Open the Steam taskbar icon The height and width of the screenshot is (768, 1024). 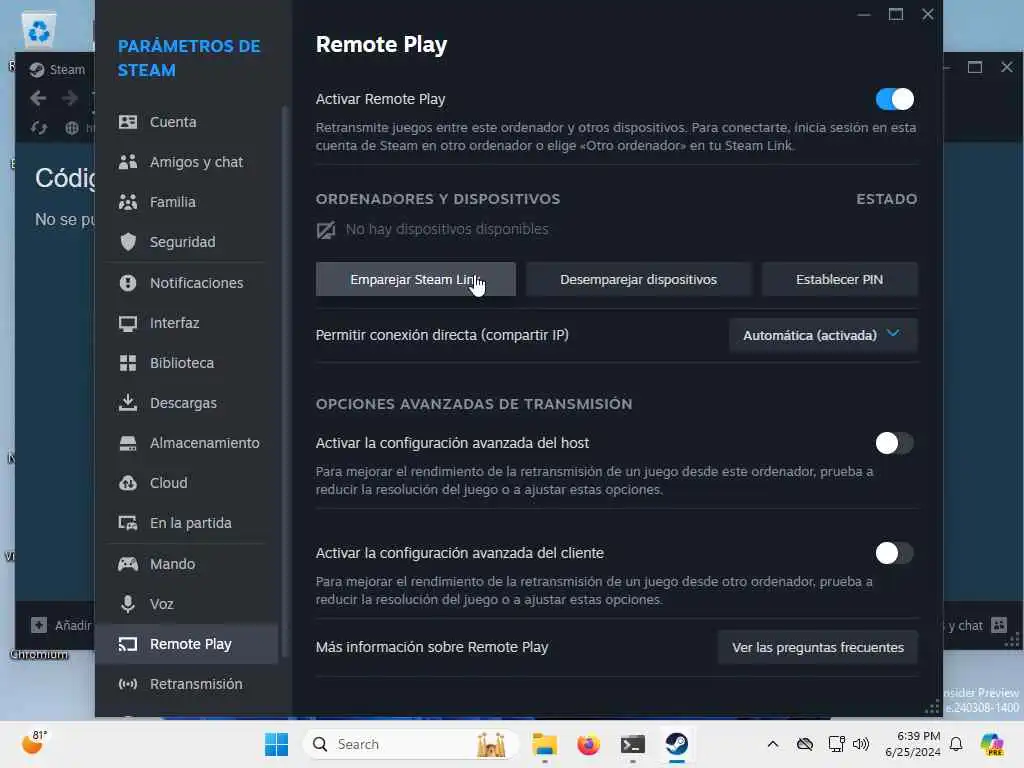[677, 744]
